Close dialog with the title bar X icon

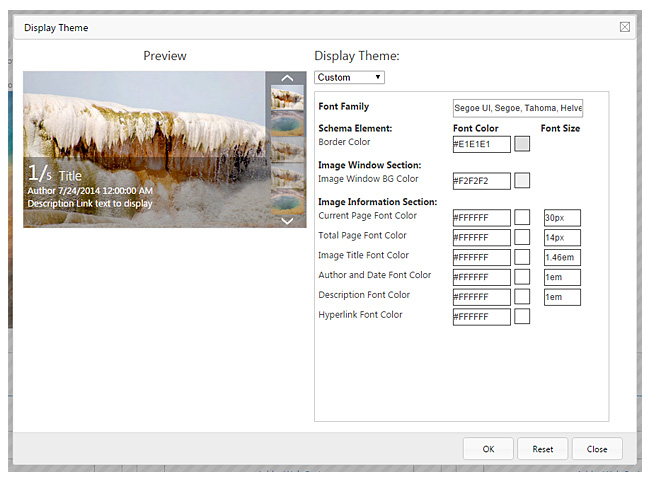(x=625, y=27)
